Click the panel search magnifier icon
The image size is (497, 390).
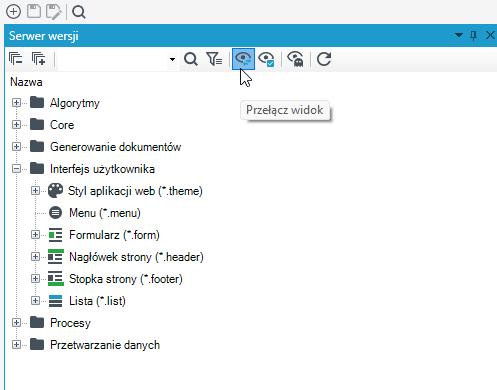coord(191,59)
